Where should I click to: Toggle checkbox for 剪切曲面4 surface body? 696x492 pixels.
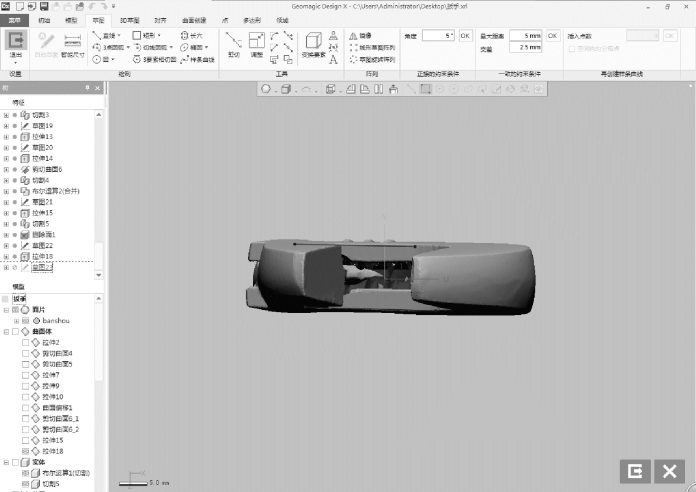(26, 353)
